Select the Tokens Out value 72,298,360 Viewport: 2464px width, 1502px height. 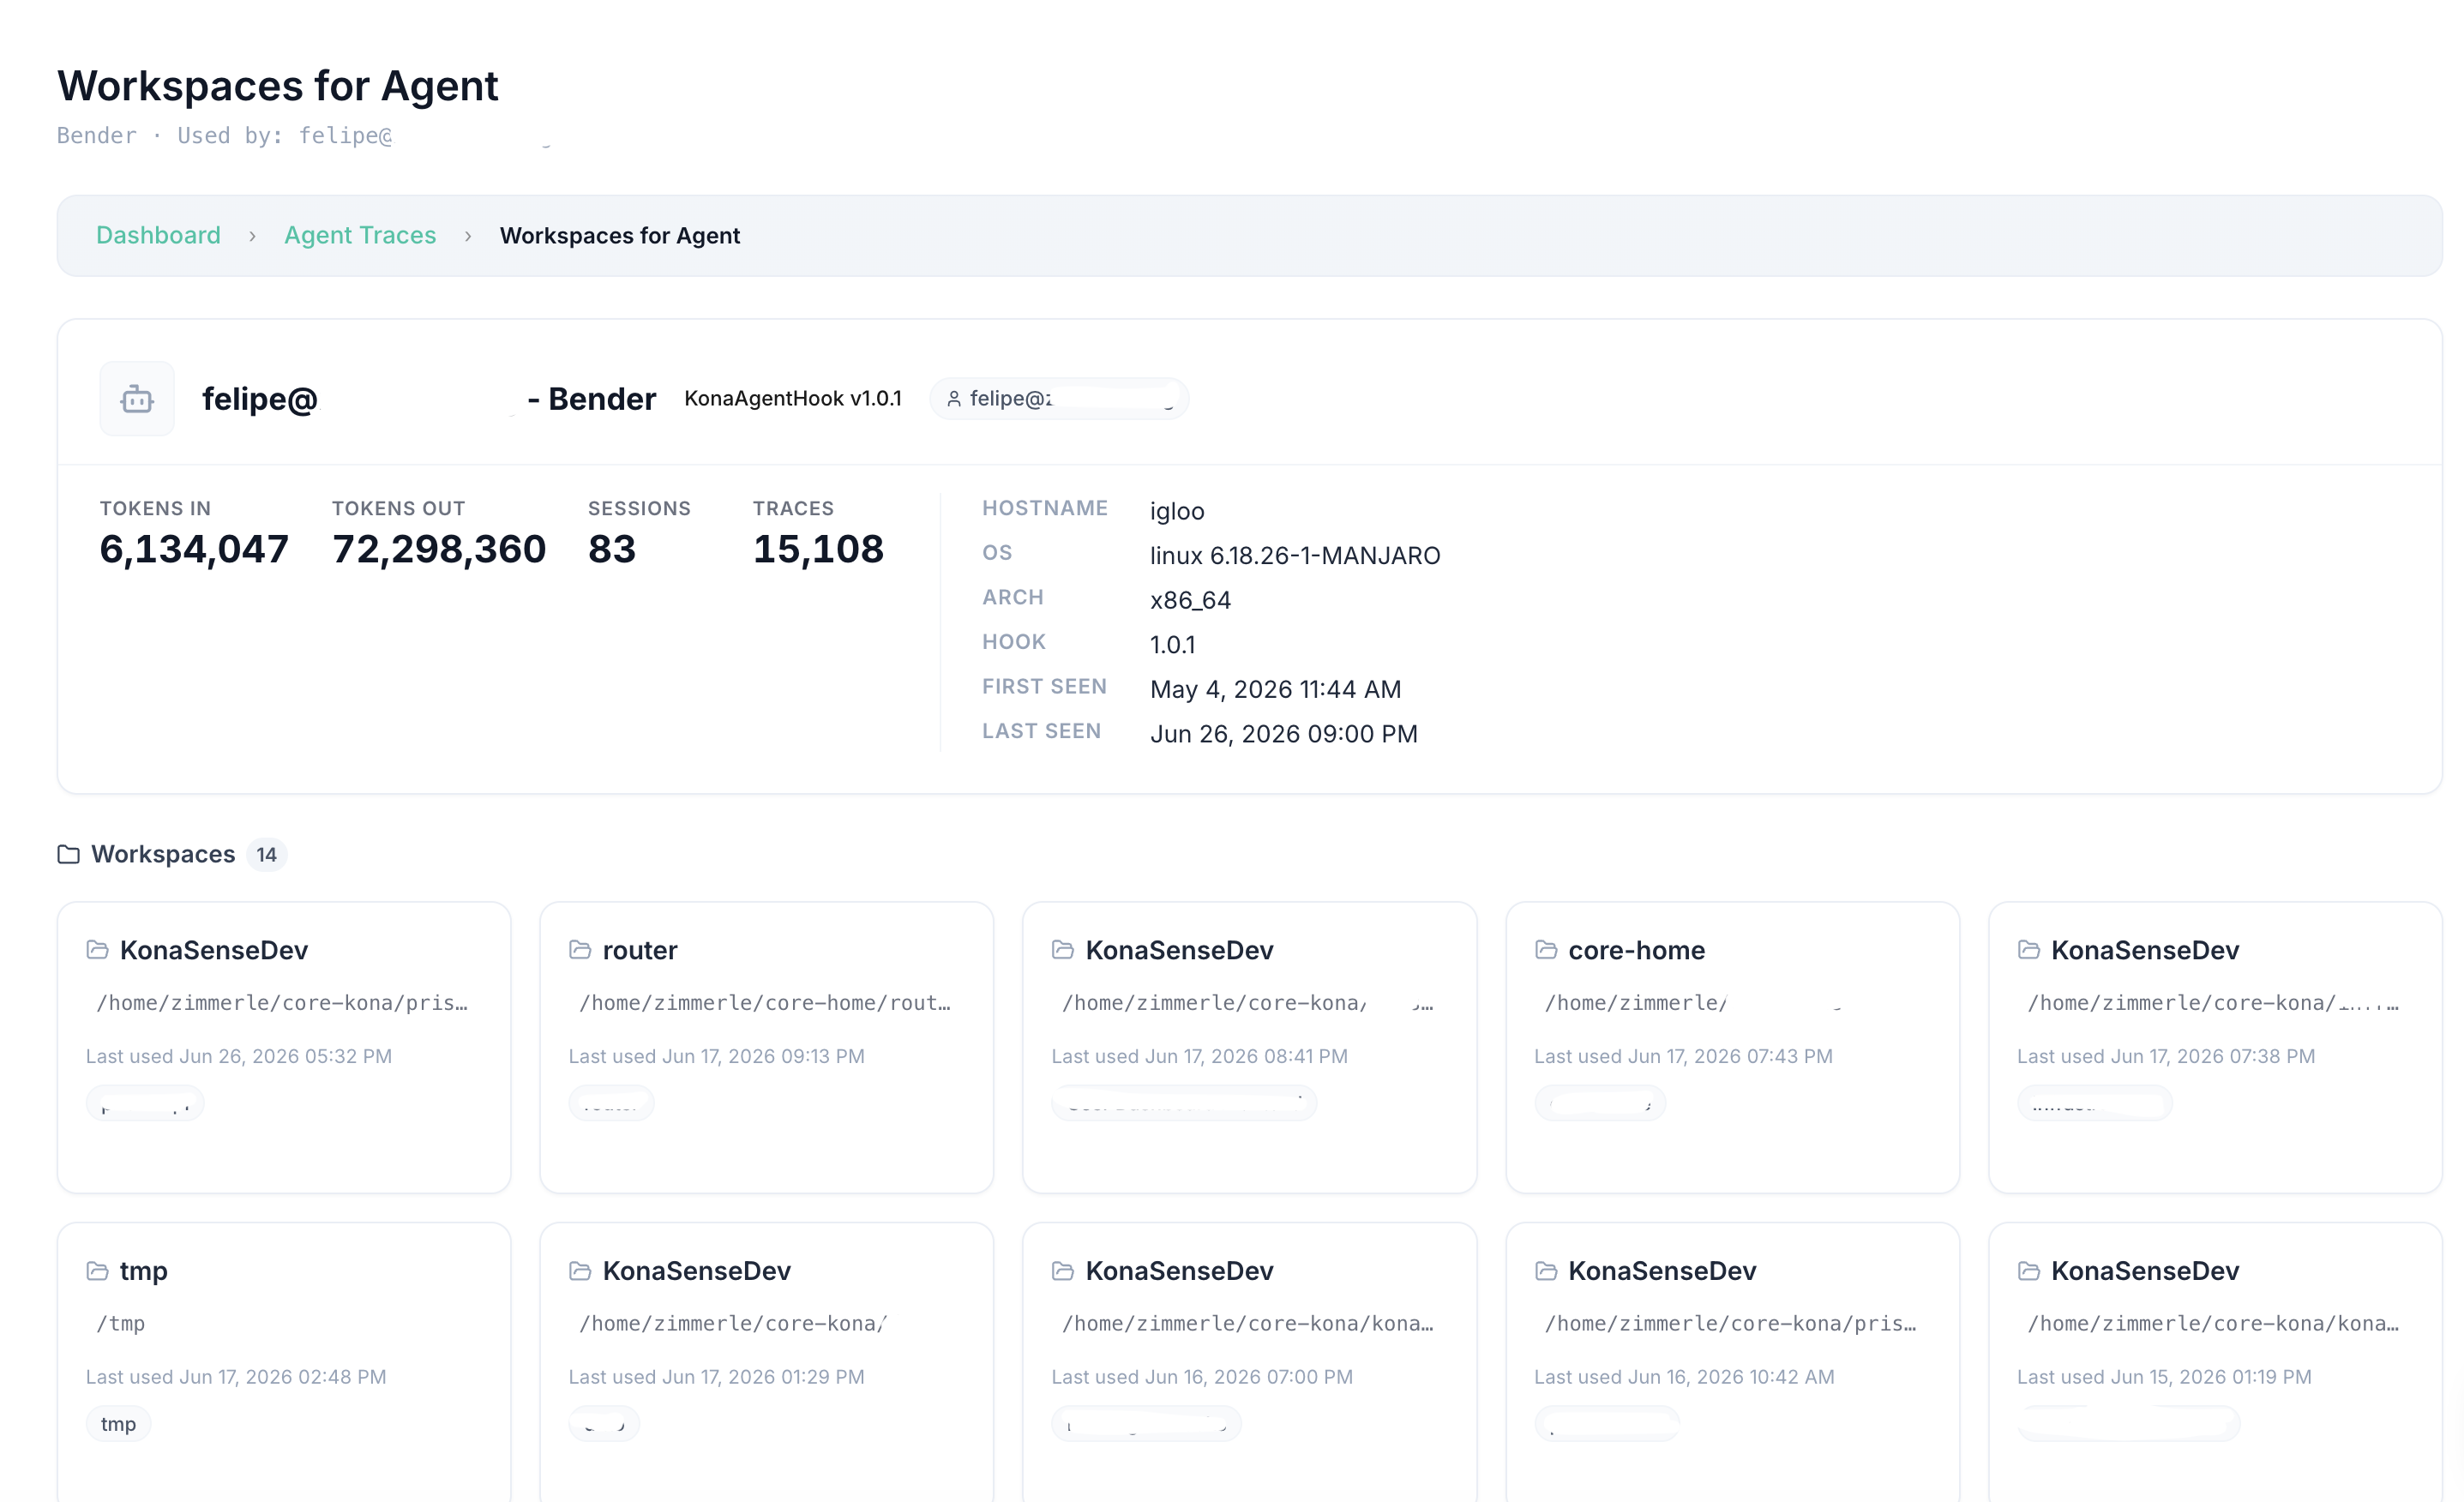439,549
